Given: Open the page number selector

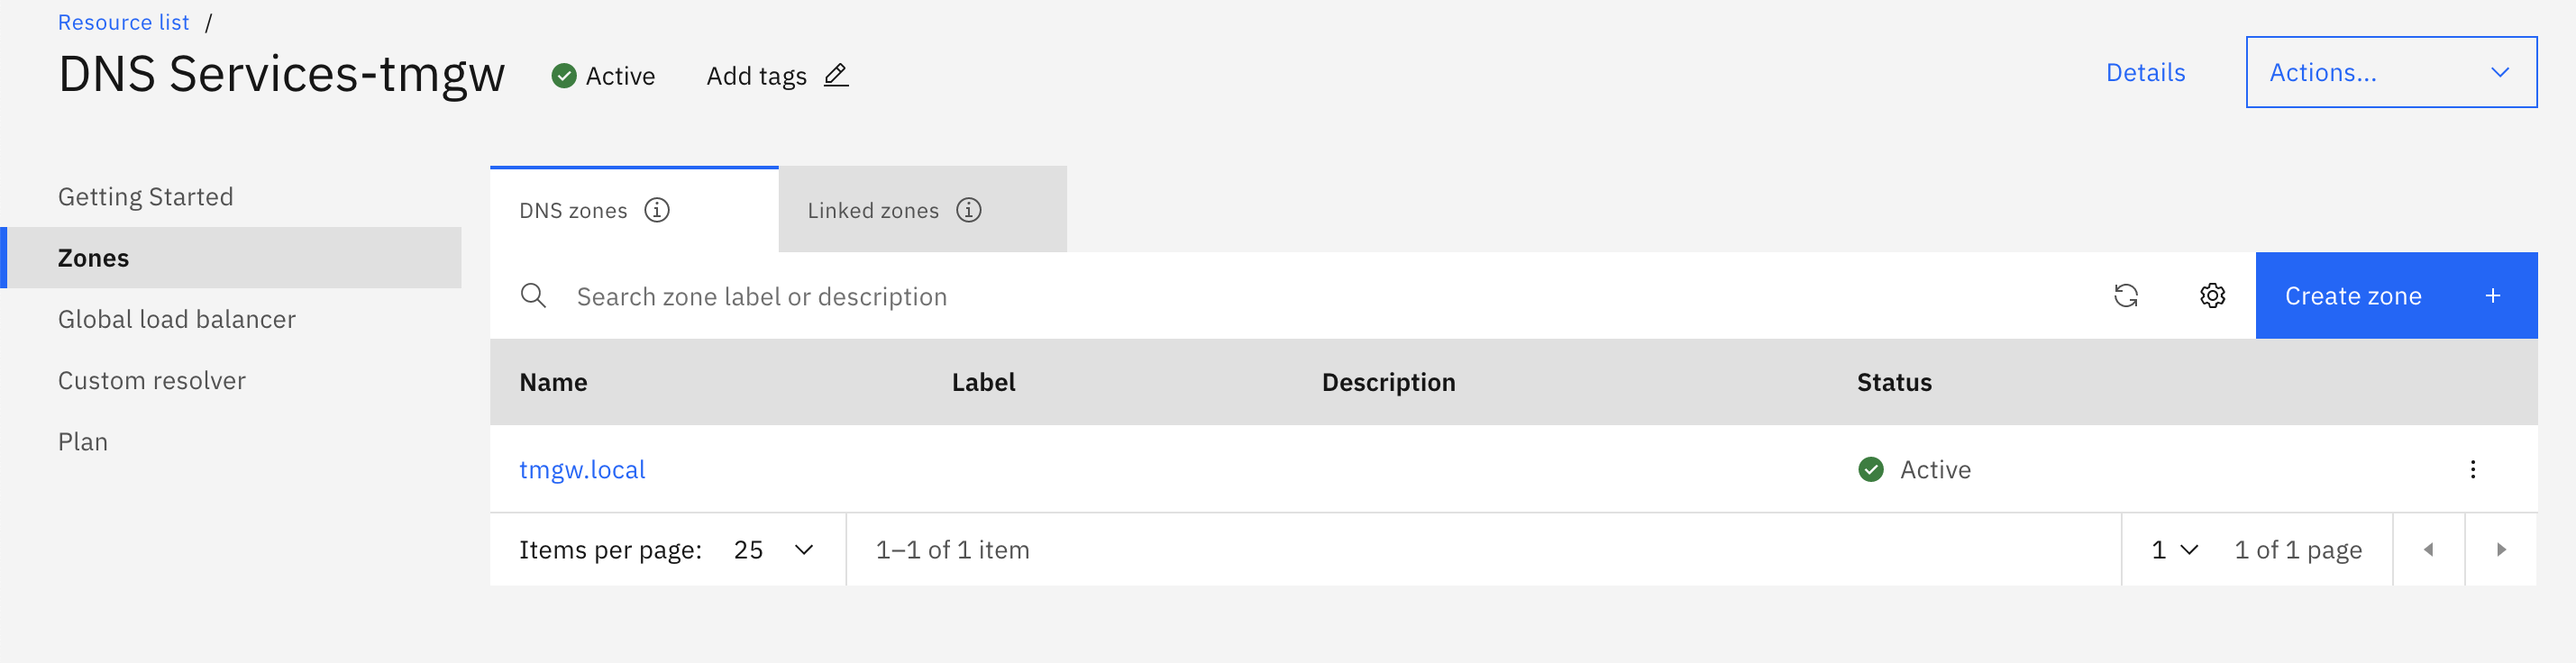Looking at the screenshot, I should coord(2175,550).
